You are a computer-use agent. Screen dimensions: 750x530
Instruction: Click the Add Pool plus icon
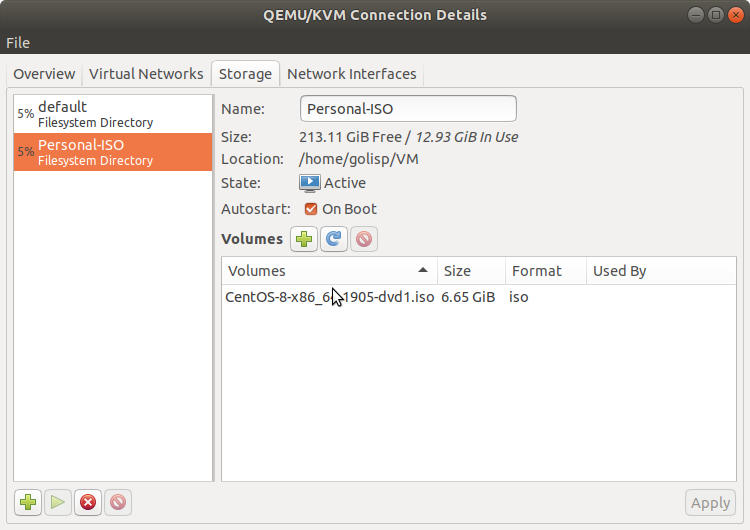point(28,503)
